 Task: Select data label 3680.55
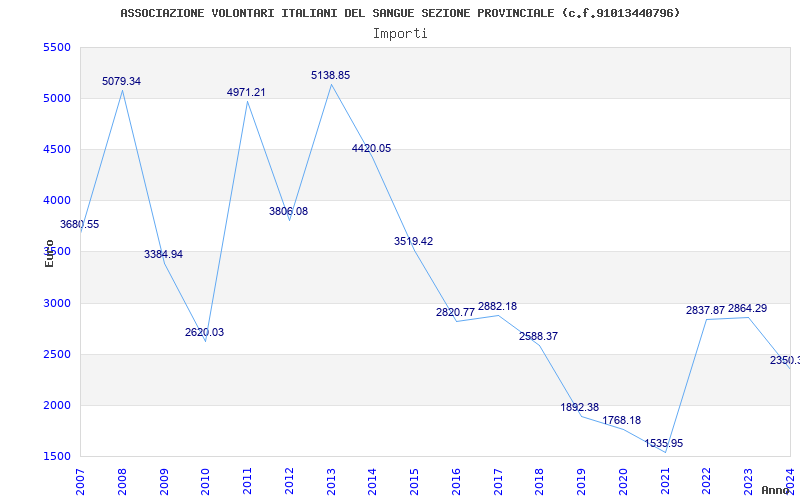80,224
